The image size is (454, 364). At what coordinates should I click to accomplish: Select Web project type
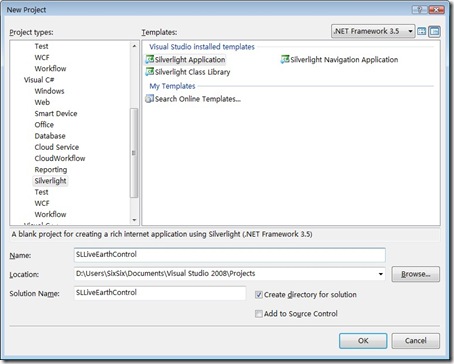click(42, 102)
